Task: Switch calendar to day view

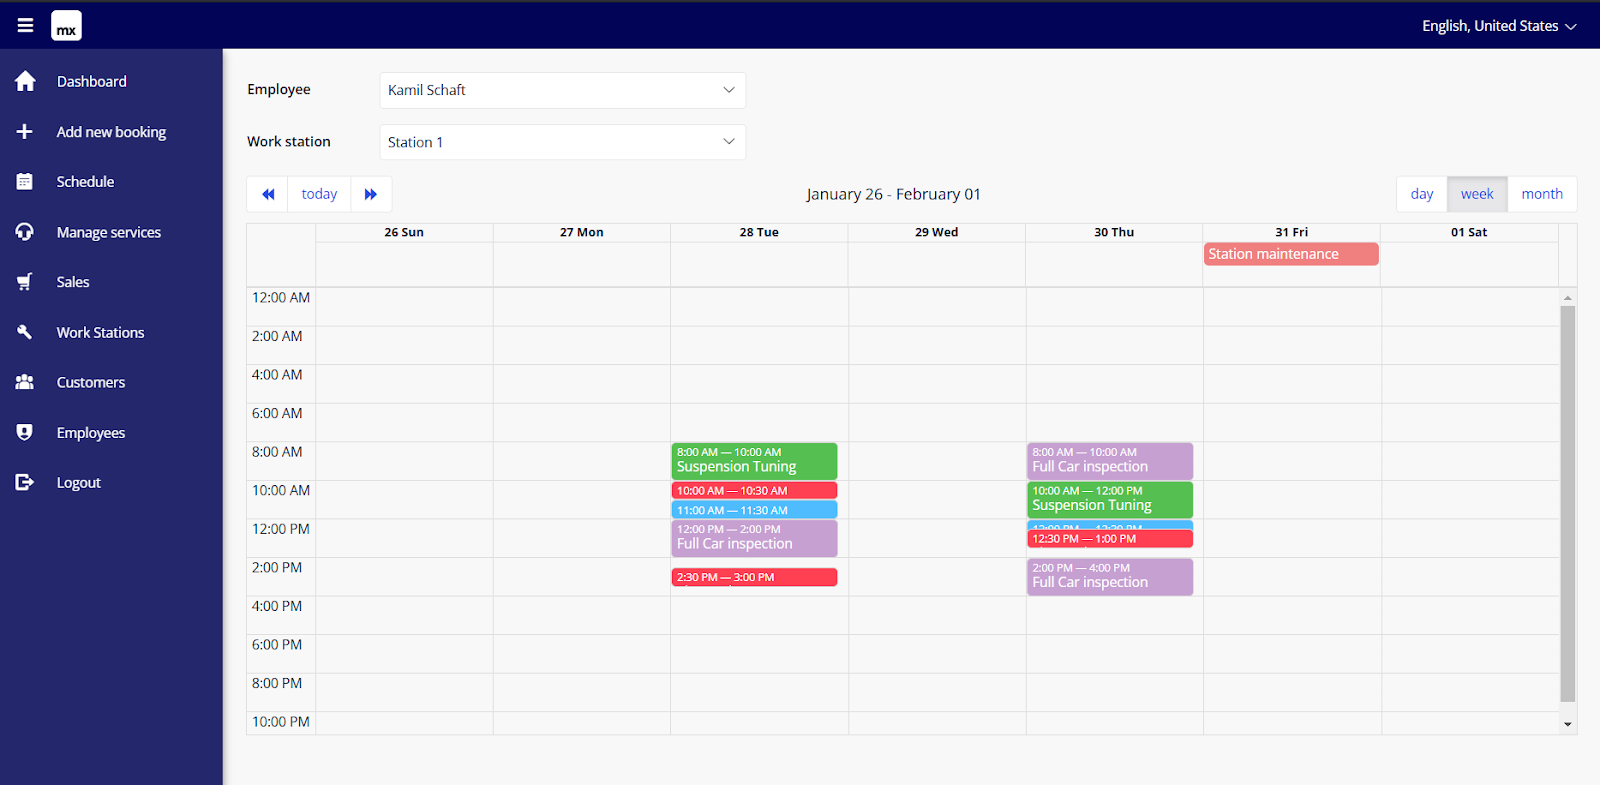Action: pos(1422,194)
